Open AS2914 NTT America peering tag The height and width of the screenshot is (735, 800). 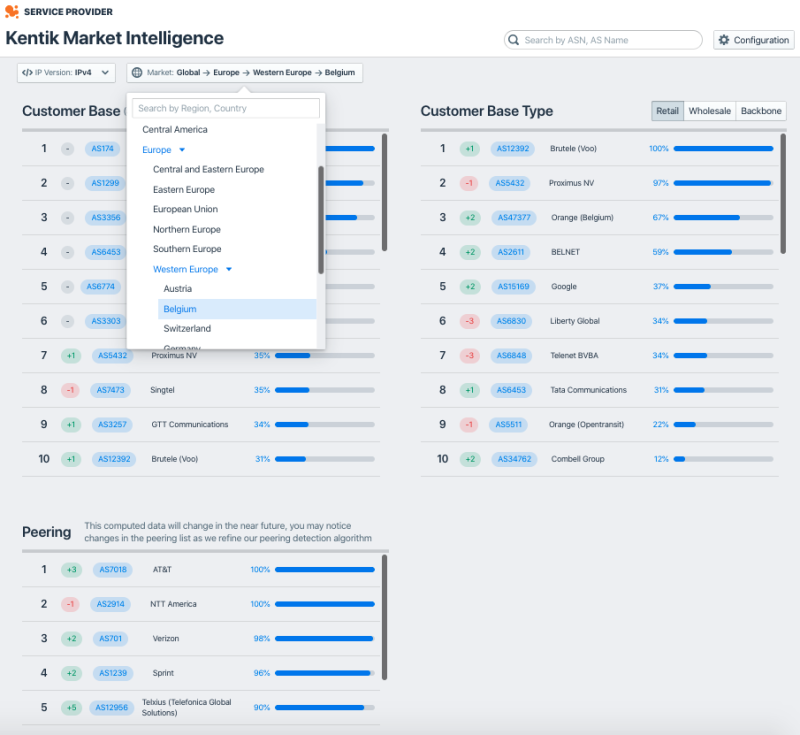click(111, 604)
